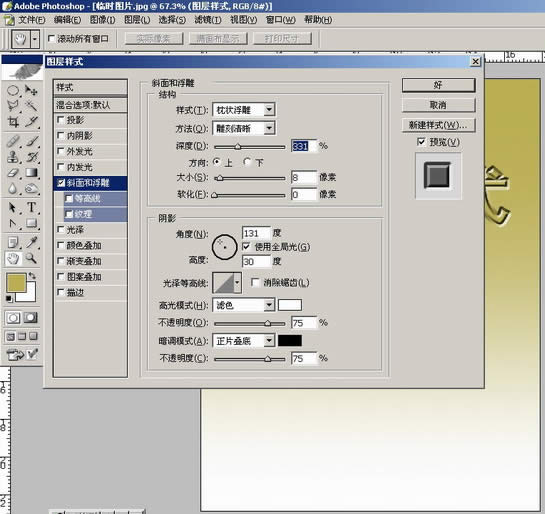Click the 大小(S) value input field
This screenshot has width=545, height=514.
click(x=304, y=178)
